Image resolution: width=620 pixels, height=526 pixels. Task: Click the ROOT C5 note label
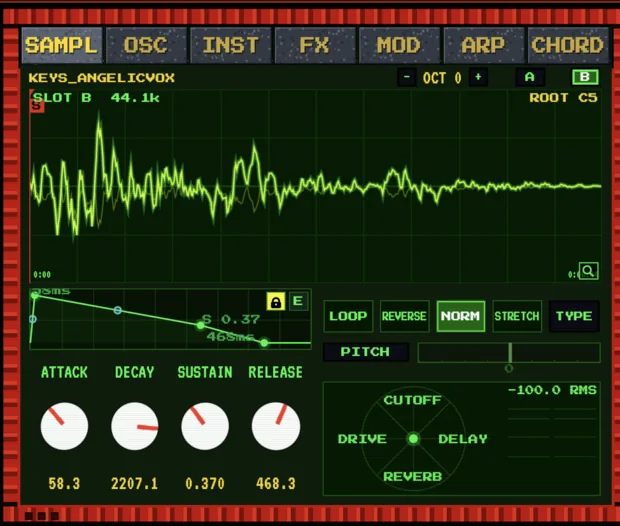click(x=563, y=98)
